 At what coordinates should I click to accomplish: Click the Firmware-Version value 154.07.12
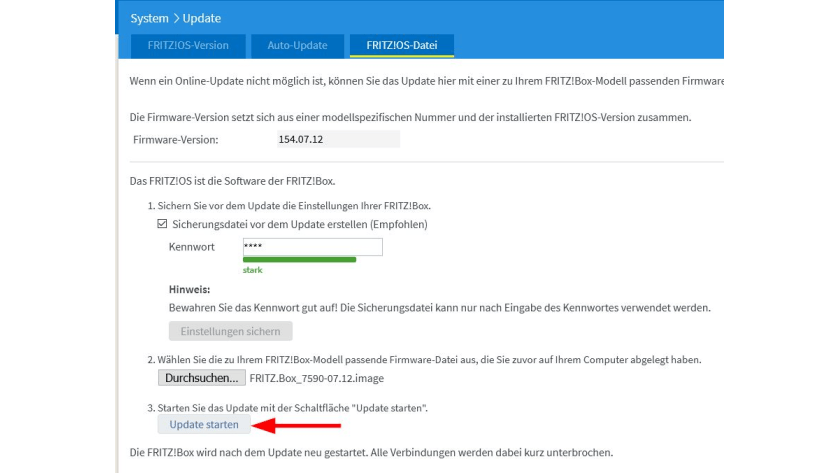[x=338, y=139]
